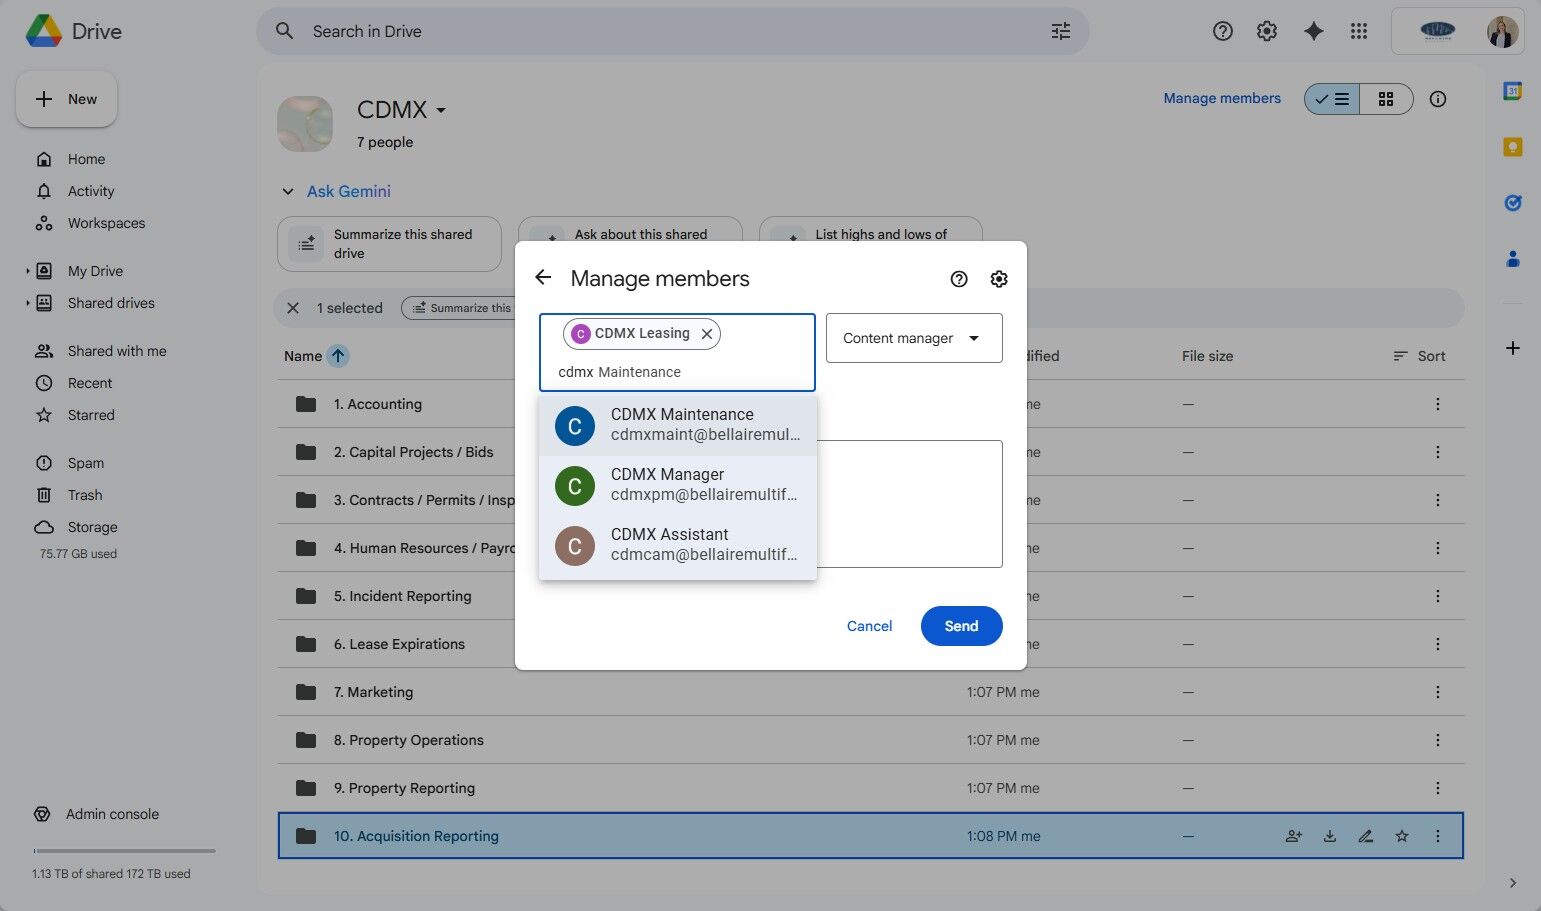Select CDMX Assistant suggestion
The width and height of the screenshot is (1541, 911).
[x=678, y=545]
